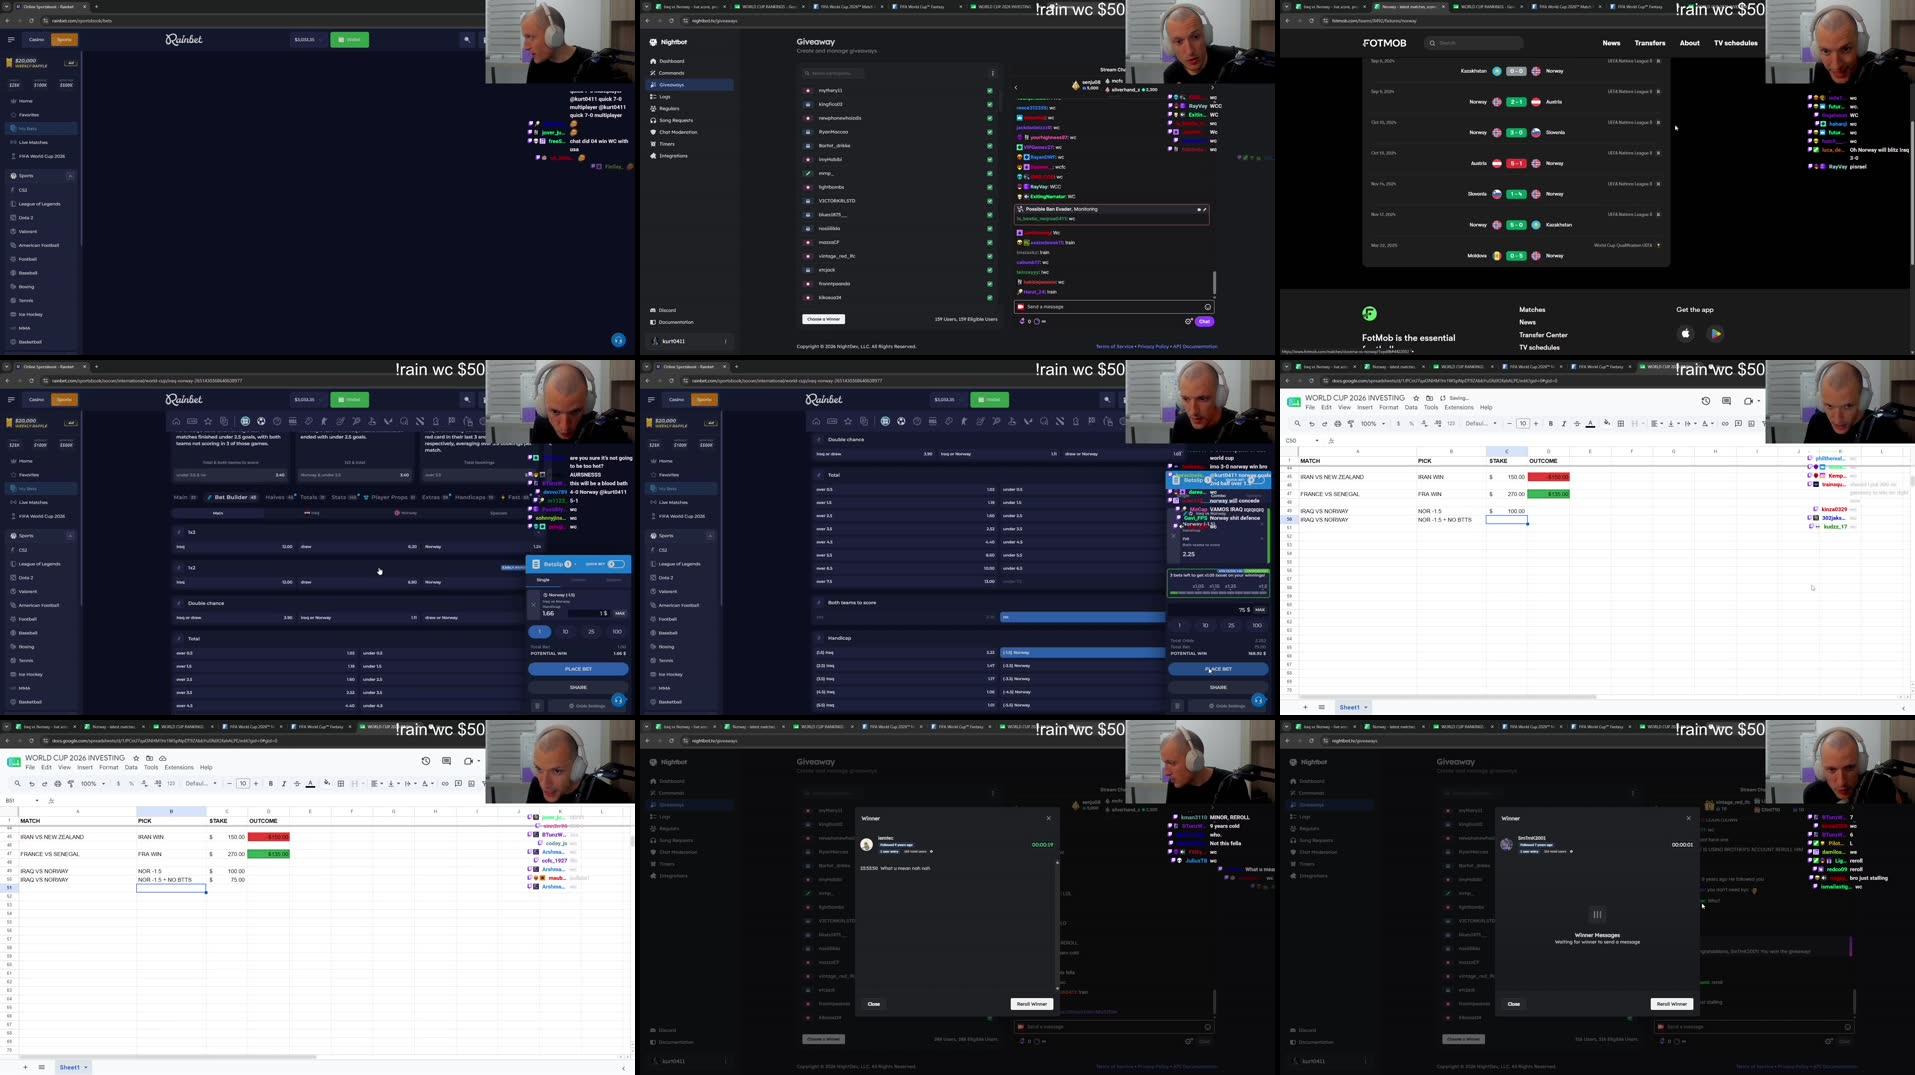Click borders icon in Sheets window with C50 selected
The height and width of the screenshot is (1075, 1915).
[1621, 423]
